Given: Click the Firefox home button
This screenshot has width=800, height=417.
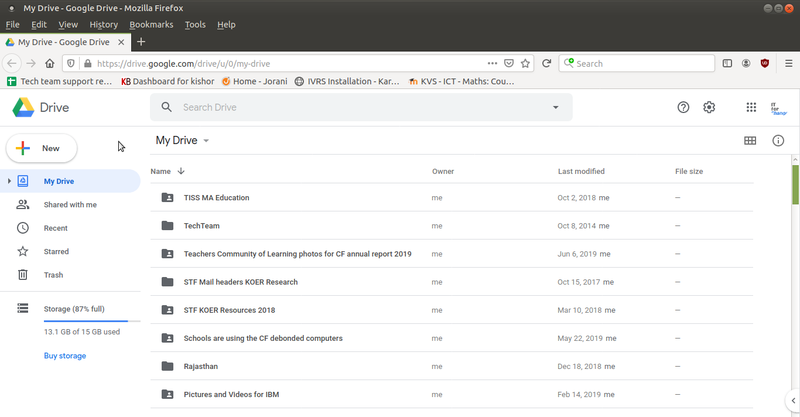Looking at the screenshot, I should coord(49,63).
